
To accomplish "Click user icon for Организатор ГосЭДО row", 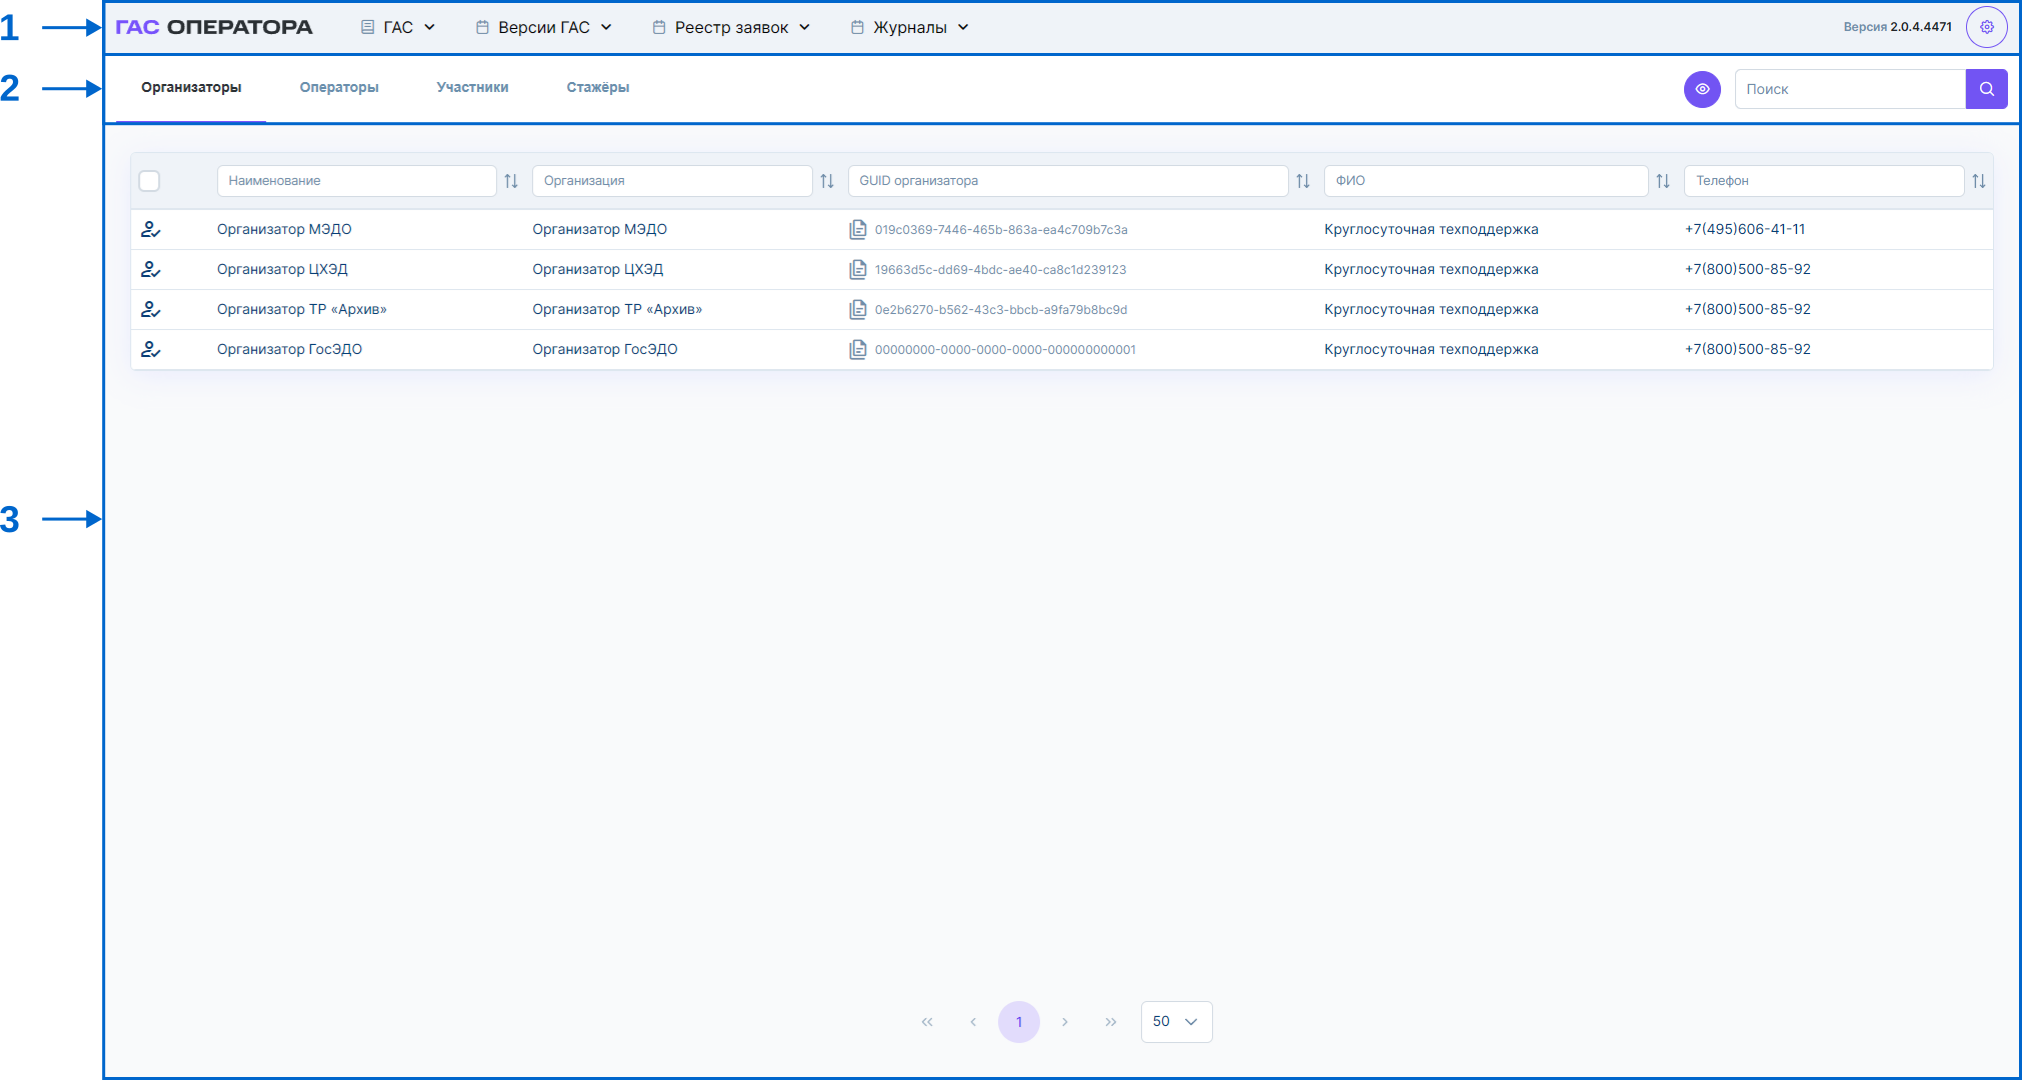I will 150,349.
